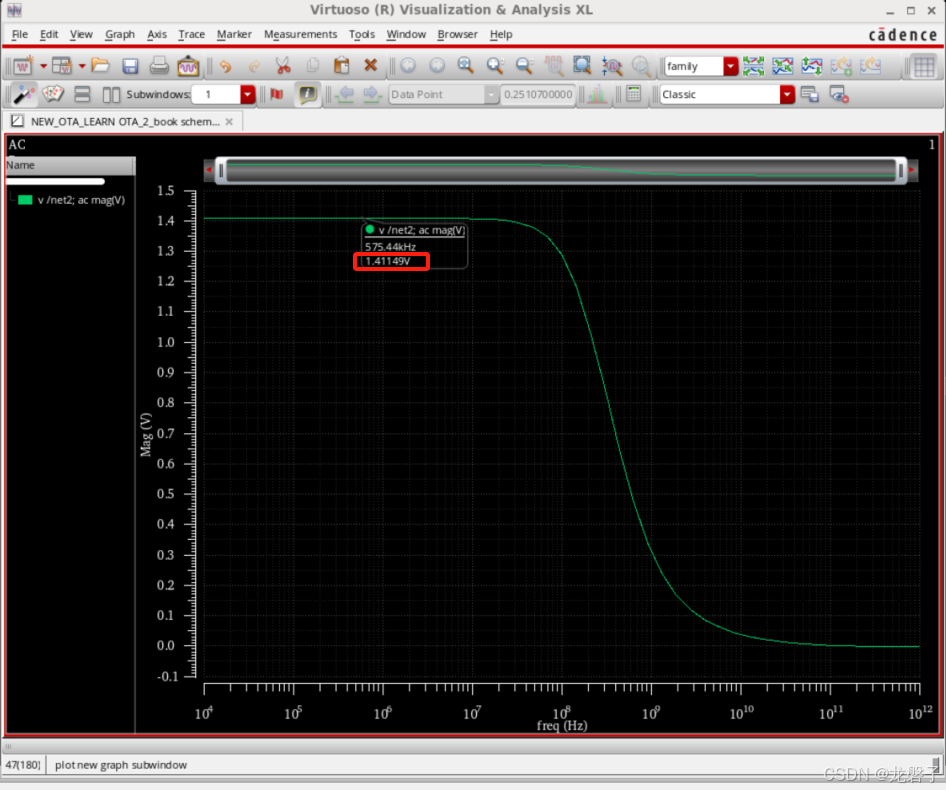946x790 pixels.
Task: Open the File menu
Action: [19, 34]
